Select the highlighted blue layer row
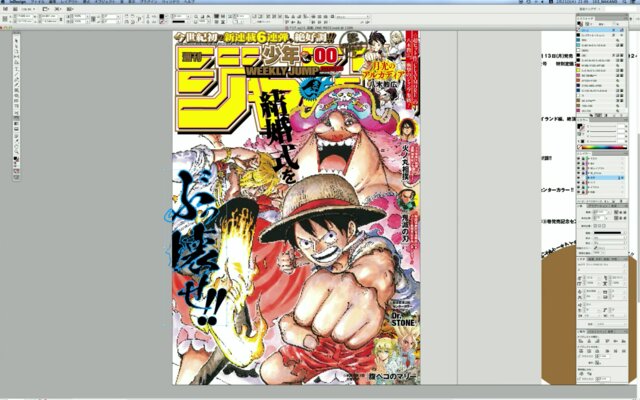Viewport: 640px width, 400px height. [602, 177]
